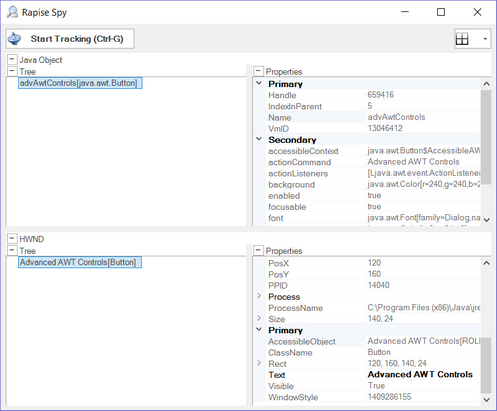This screenshot has width=497, height=411.
Task: Click scroll up arrow in HWND Properties
Action: 486,263
